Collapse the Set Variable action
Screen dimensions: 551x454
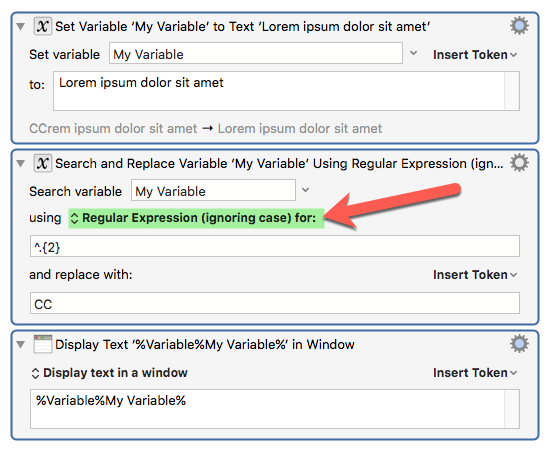click(x=21, y=27)
